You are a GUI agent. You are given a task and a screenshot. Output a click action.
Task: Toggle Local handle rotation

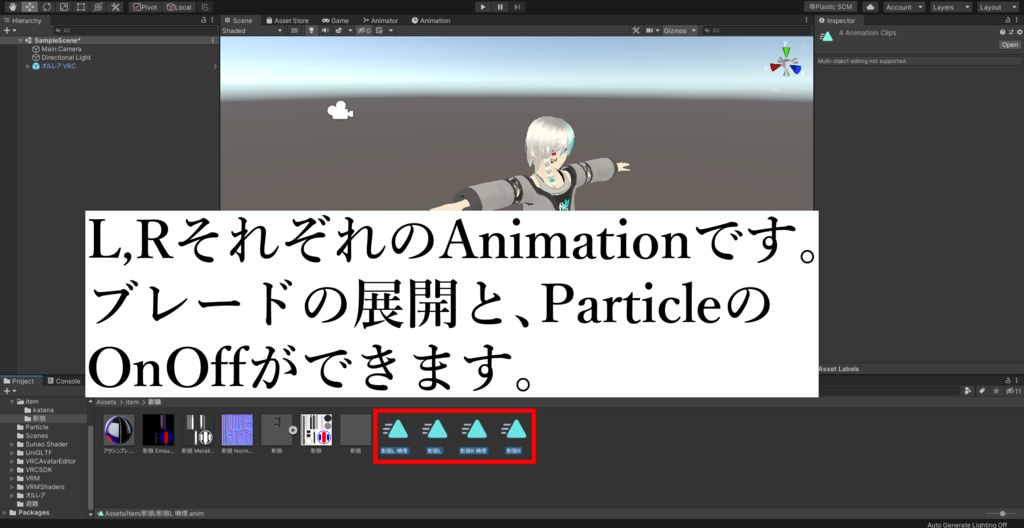pyautogui.click(x=179, y=7)
